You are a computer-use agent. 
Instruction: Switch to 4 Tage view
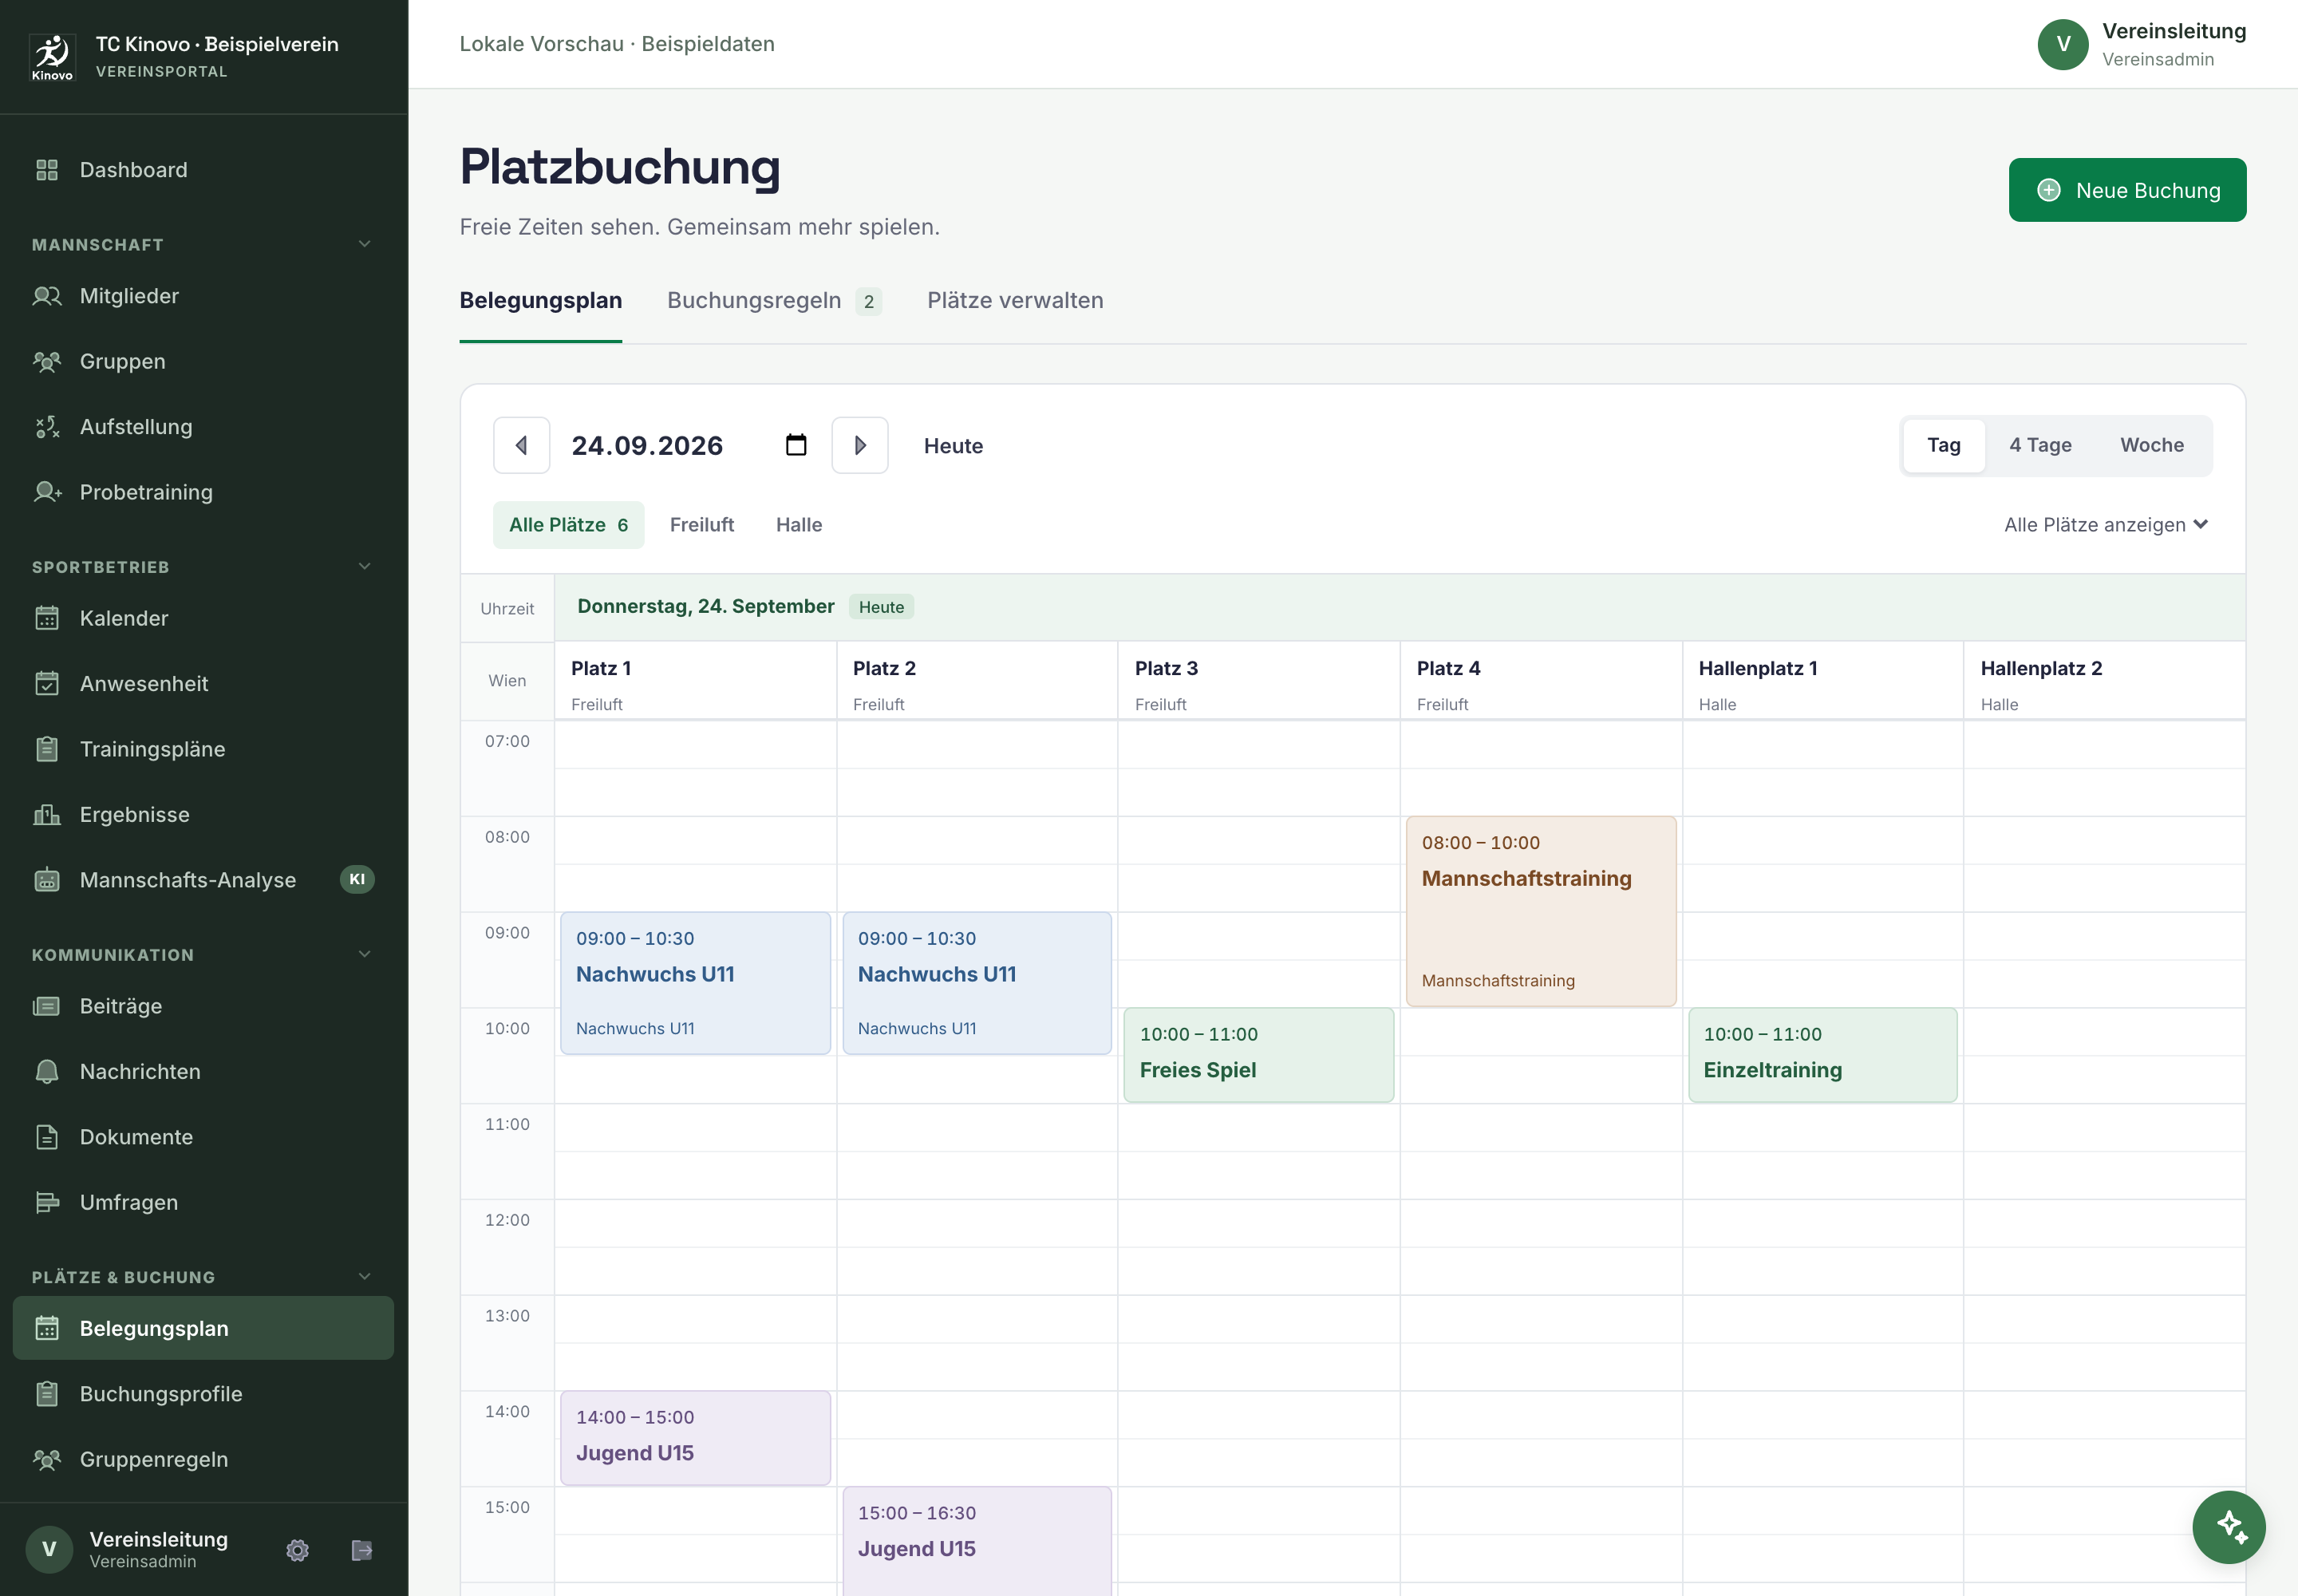click(x=2040, y=445)
